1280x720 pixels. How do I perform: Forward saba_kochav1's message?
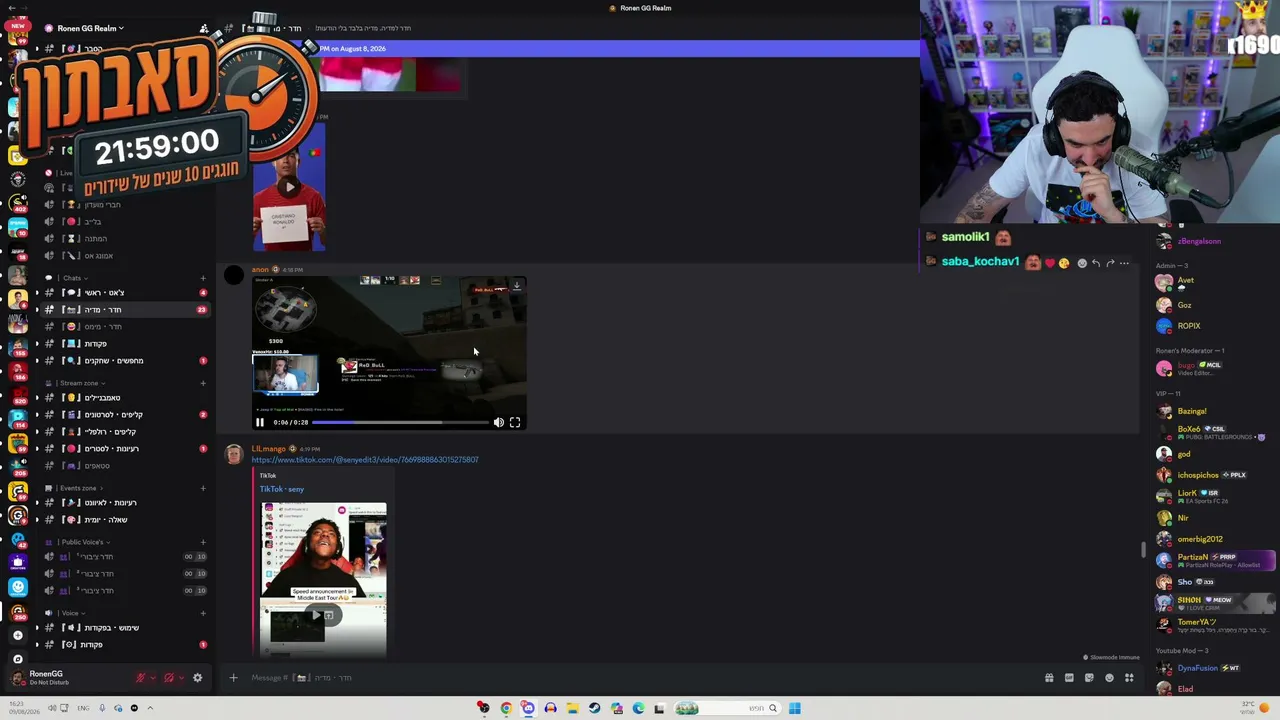[1110, 263]
